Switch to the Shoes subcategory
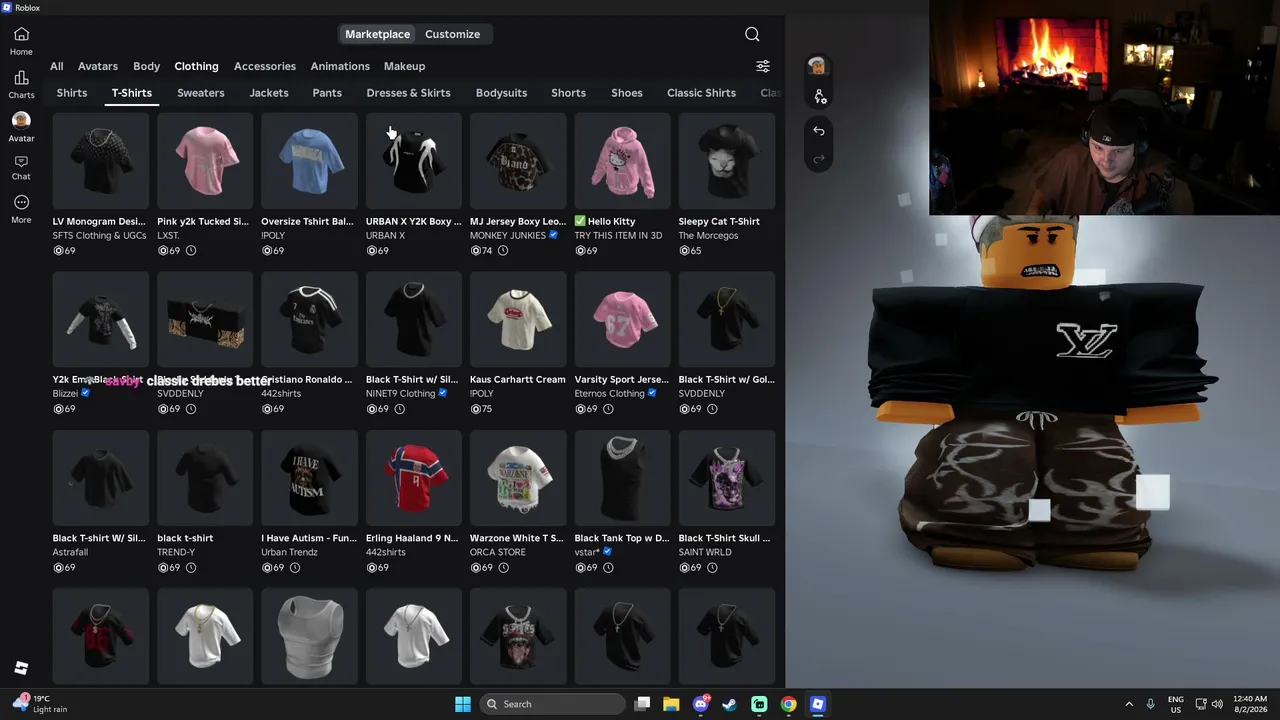 coord(627,93)
